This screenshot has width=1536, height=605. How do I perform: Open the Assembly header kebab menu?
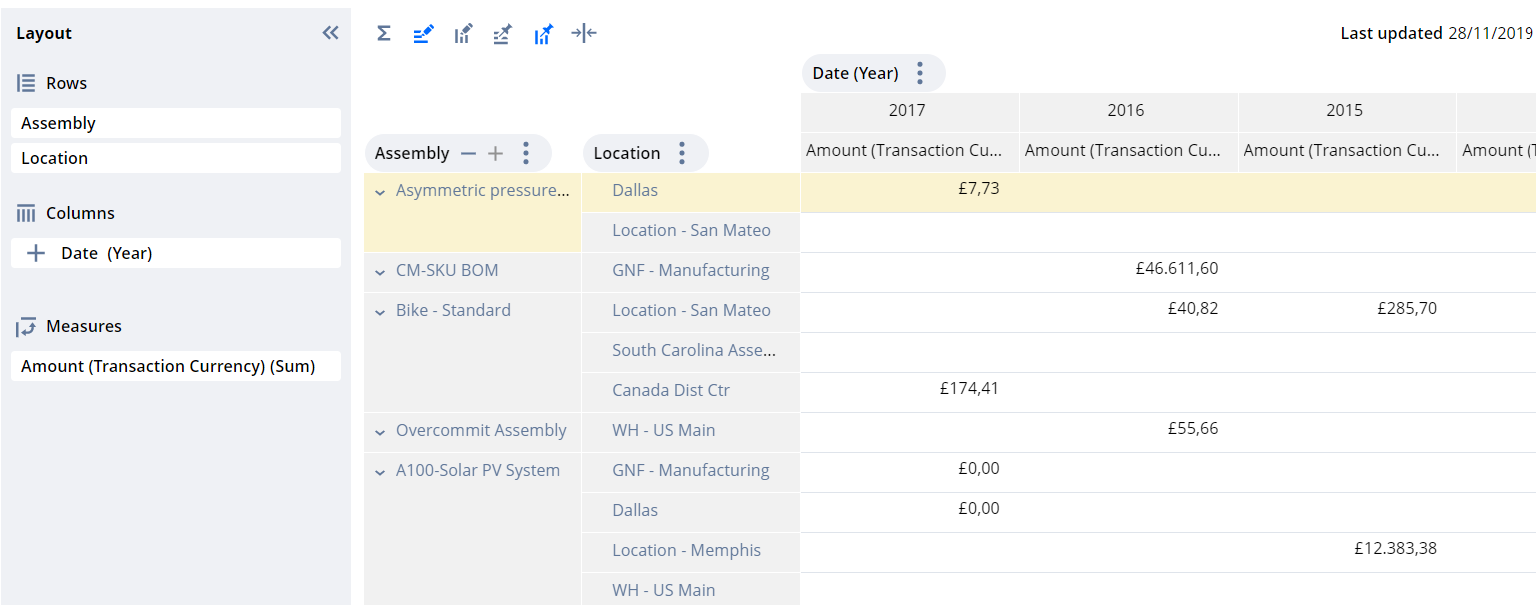[x=526, y=152]
